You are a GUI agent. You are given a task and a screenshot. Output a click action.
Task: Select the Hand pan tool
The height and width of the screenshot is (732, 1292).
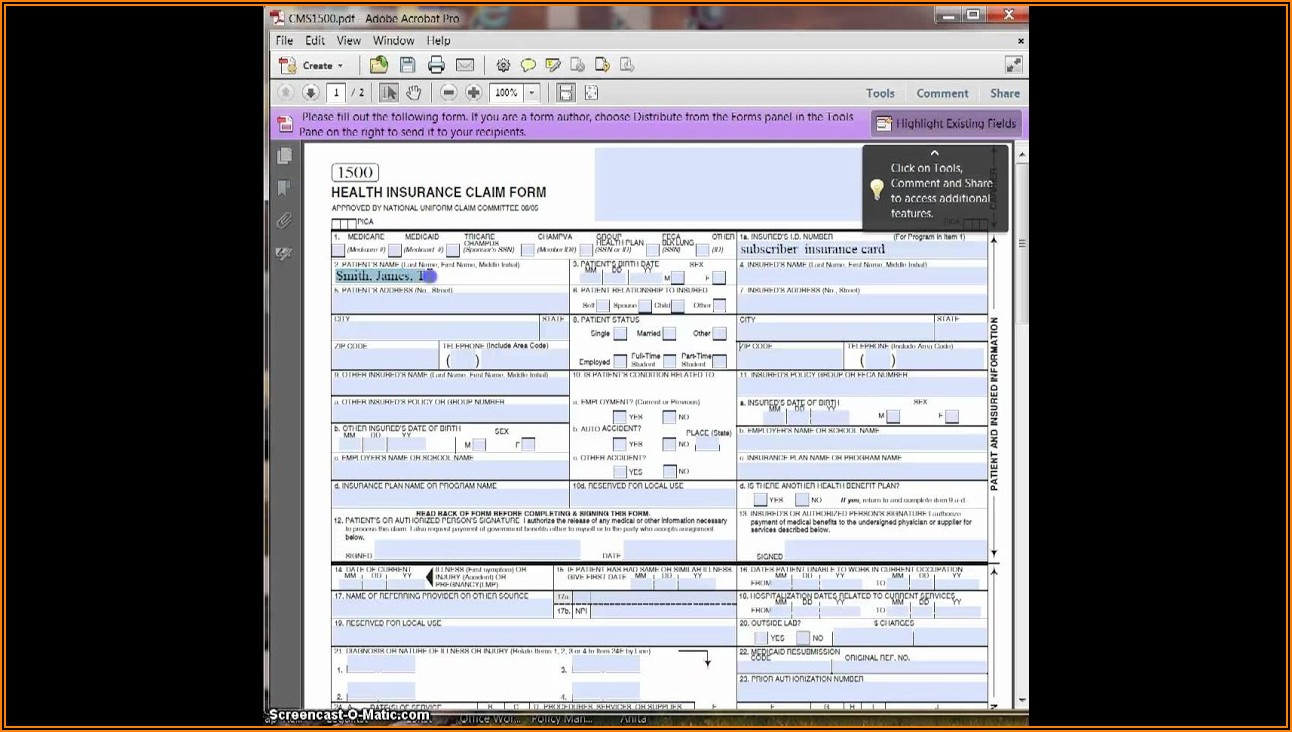[x=413, y=93]
